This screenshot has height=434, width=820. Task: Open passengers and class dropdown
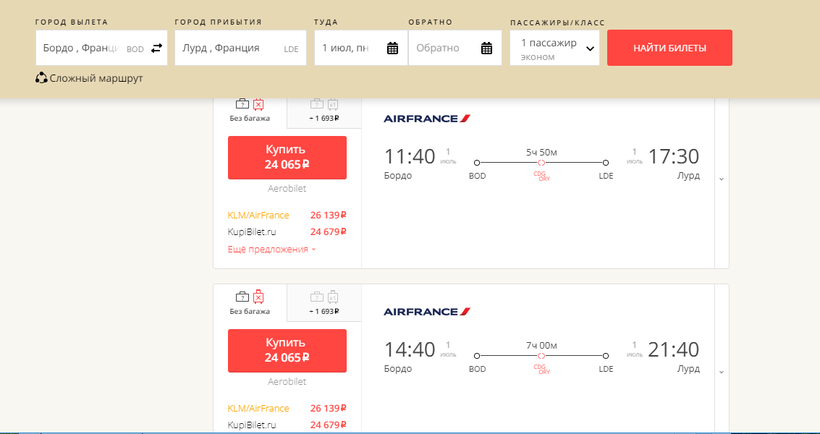pos(554,48)
